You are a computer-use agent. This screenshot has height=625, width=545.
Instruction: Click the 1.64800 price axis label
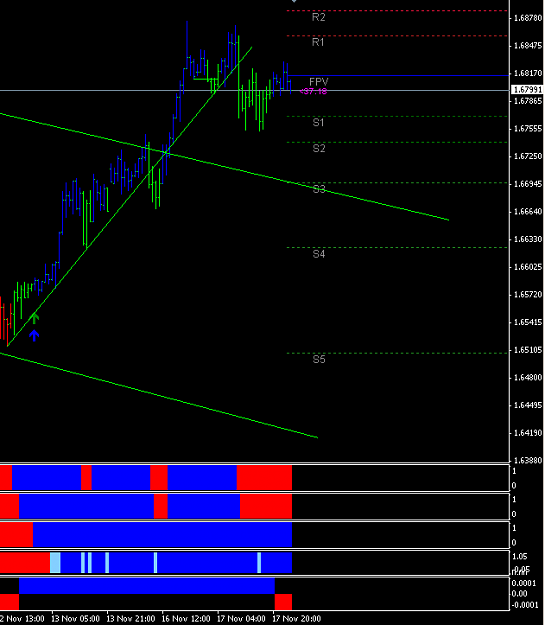click(x=528, y=377)
